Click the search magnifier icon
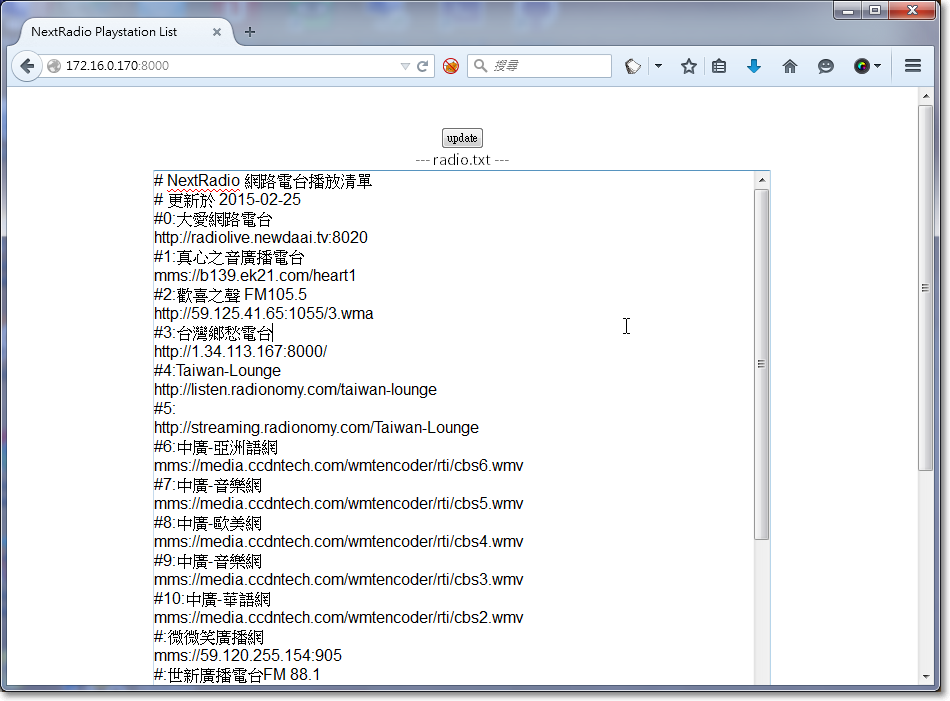950x701 pixels. point(480,65)
